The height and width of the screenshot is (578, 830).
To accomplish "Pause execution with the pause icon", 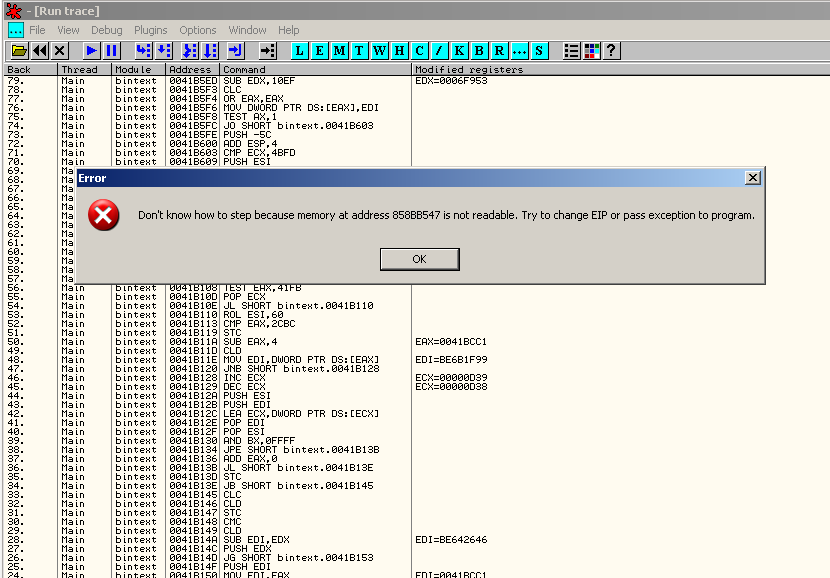I will point(111,50).
